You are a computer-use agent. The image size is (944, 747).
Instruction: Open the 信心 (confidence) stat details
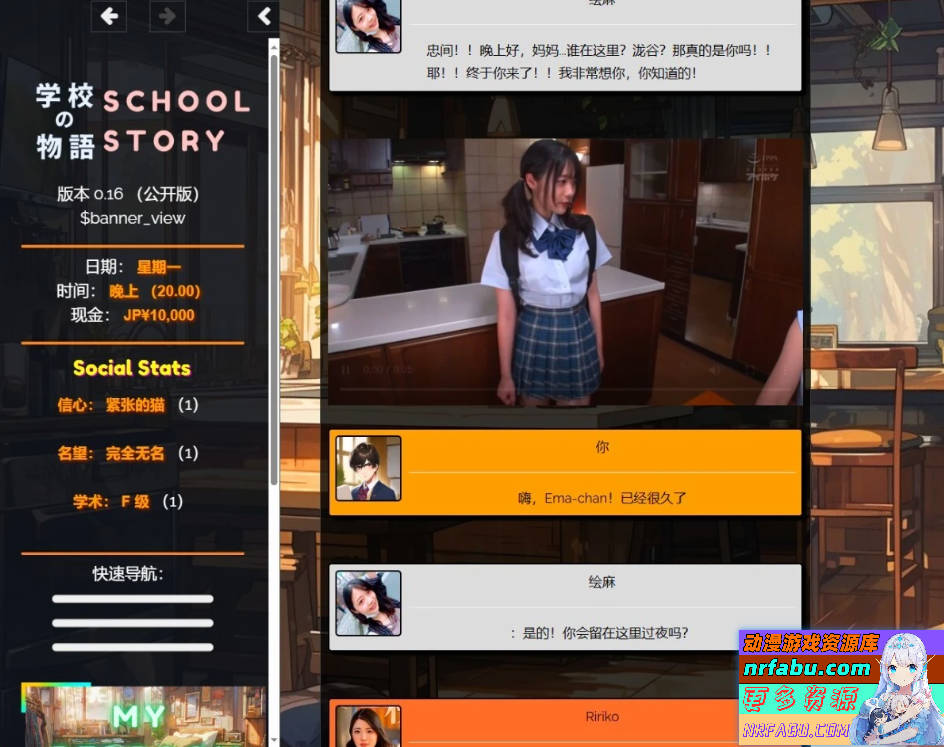(110, 405)
